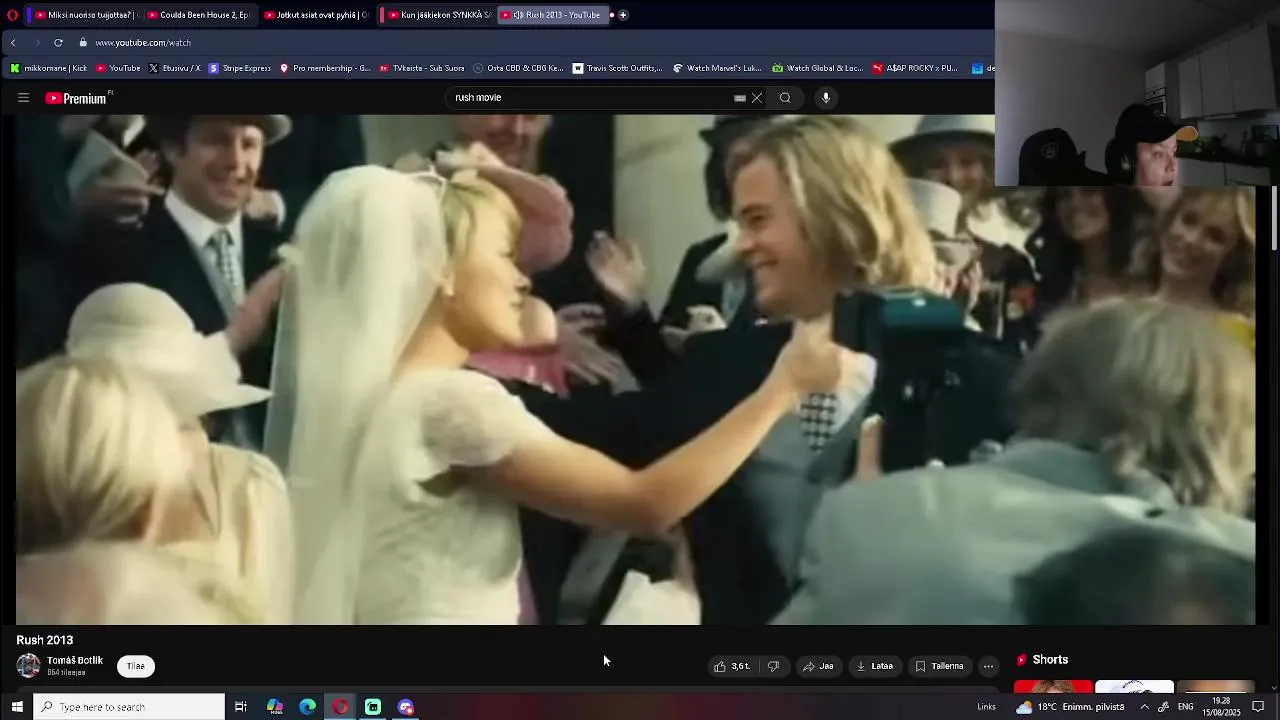The width and height of the screenshot is (1280, 720).
Task: Clear the search box with X
Action: [x=757, y=98]
